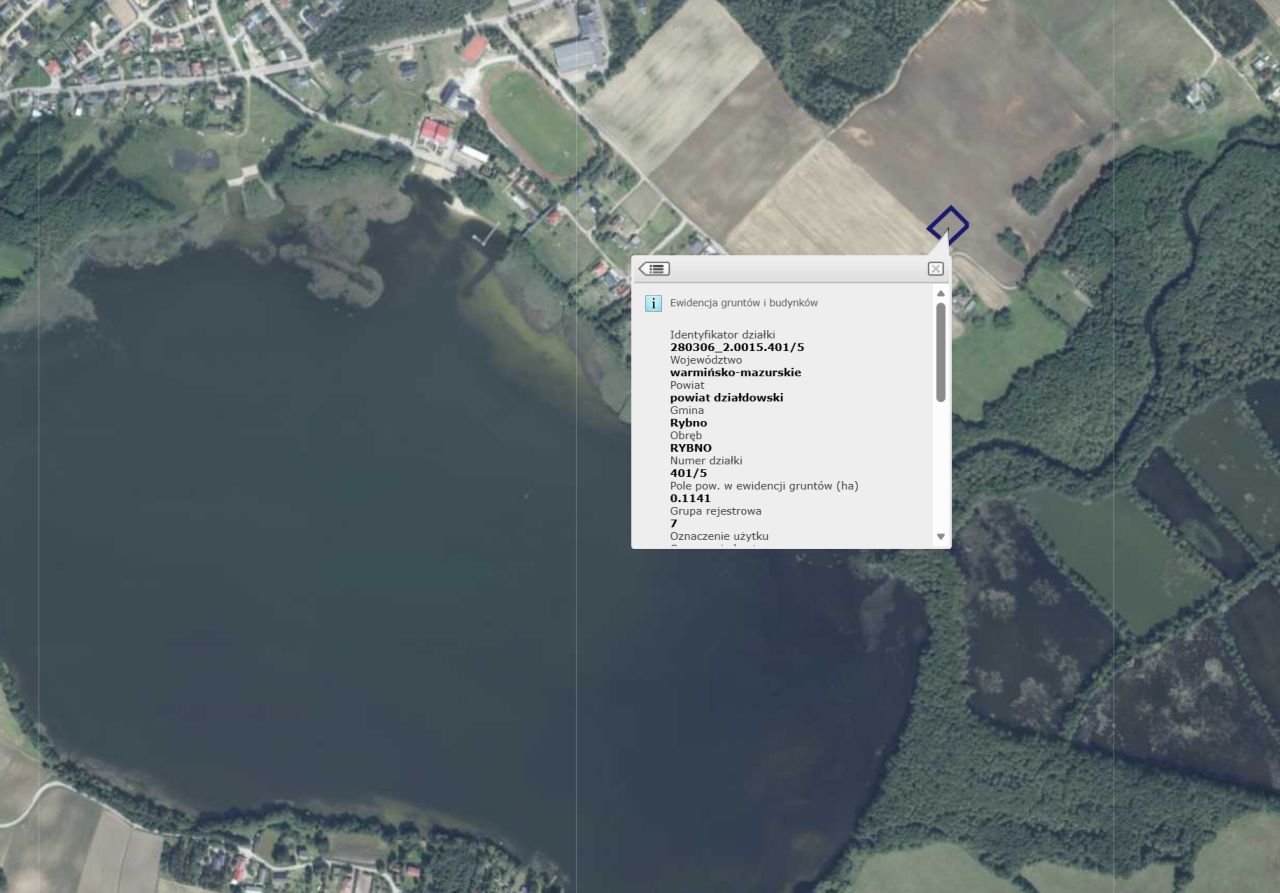
Task: Click the obręb value RYBNO
Action: click(690, 448)
